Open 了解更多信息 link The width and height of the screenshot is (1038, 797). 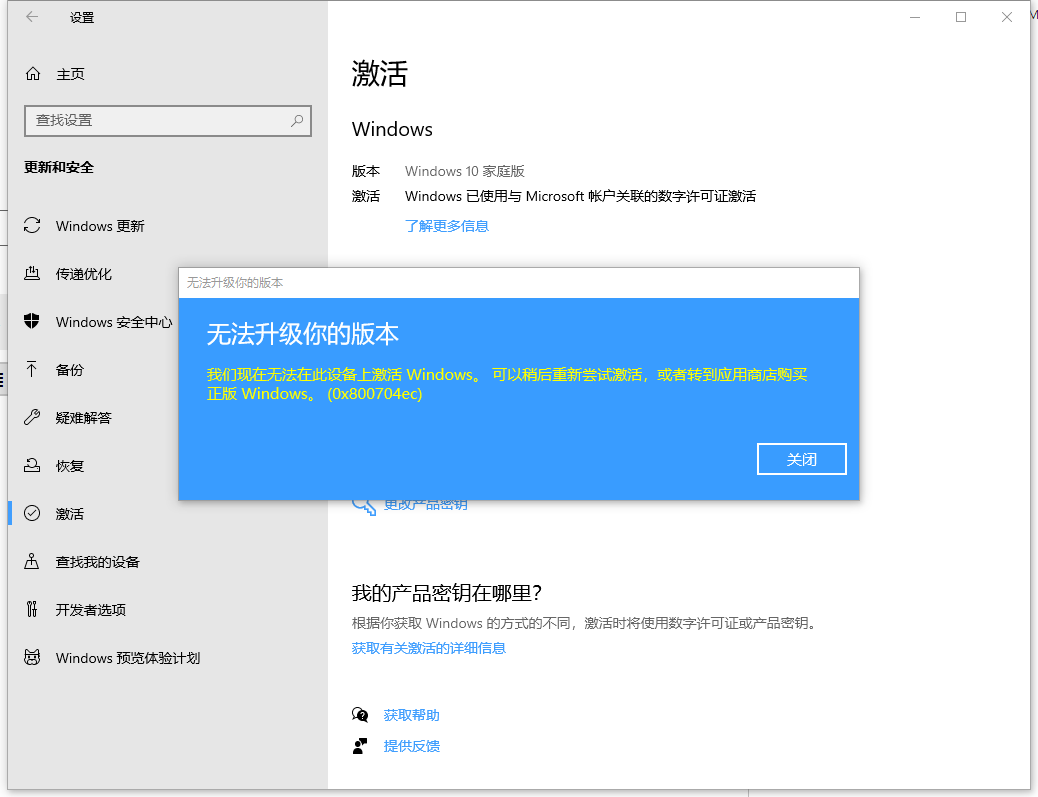447,226
